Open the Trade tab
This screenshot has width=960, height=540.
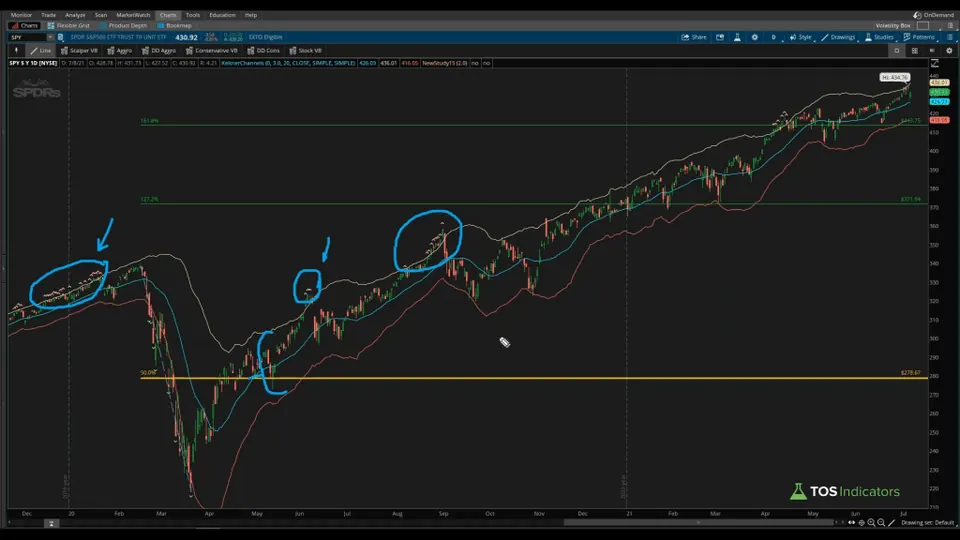(48, 15)
